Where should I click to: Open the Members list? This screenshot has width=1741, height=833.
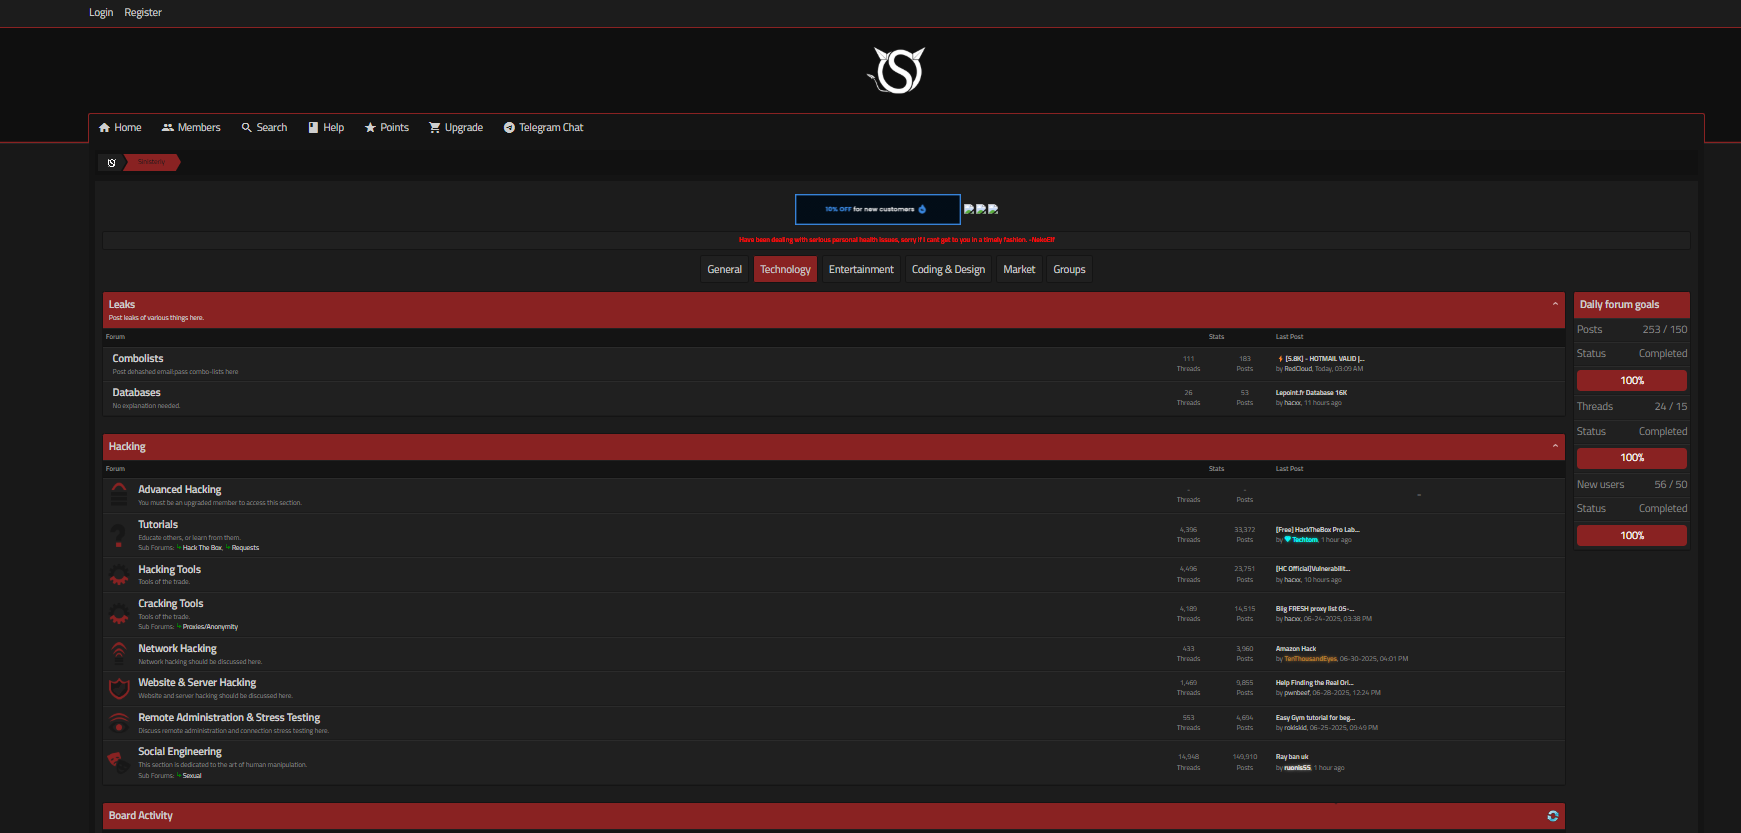pos(191,128)
